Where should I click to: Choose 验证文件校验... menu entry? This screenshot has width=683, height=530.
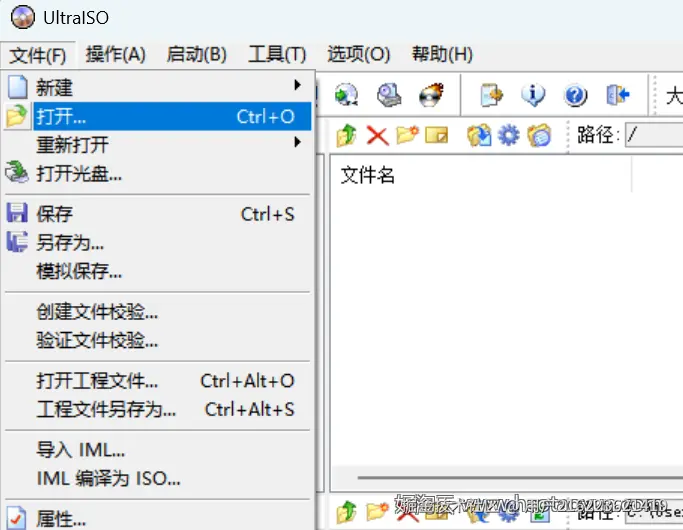click(157, 341)
